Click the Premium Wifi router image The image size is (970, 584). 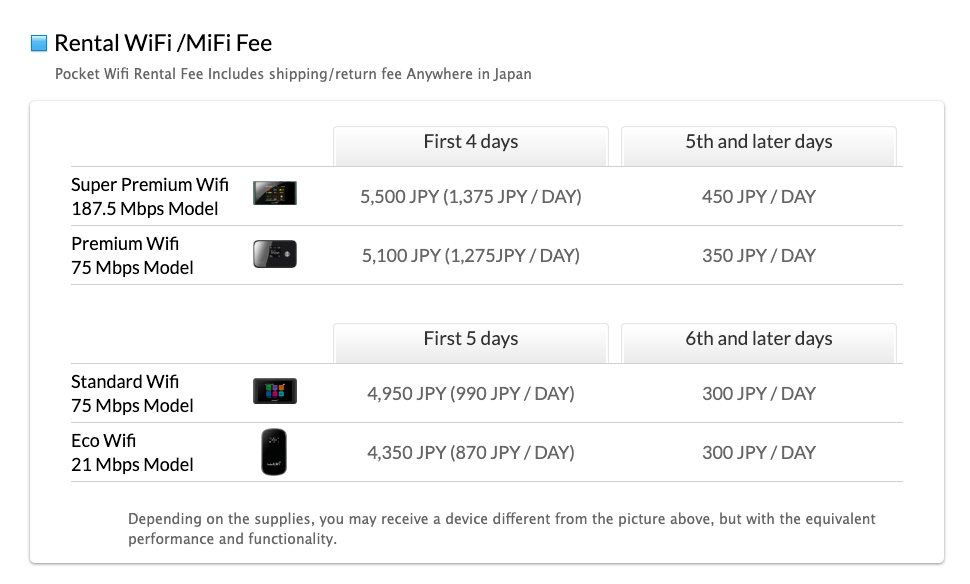(275, 254)
